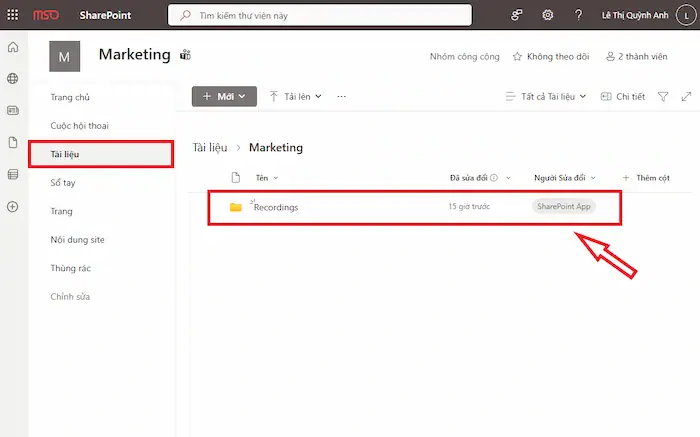The width and height of the screenshot is (700, 437).
Task: Open My sites globe icon
Action: coord(13,78)
